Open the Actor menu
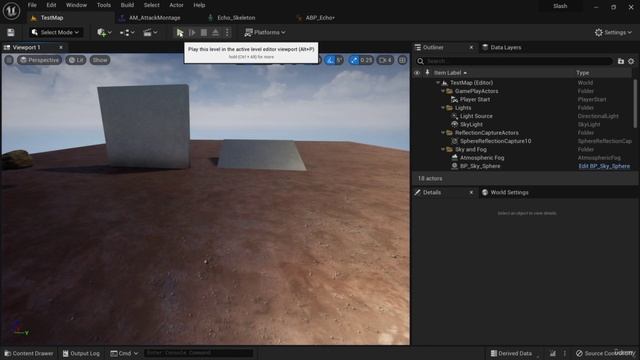 pos(176,5)
